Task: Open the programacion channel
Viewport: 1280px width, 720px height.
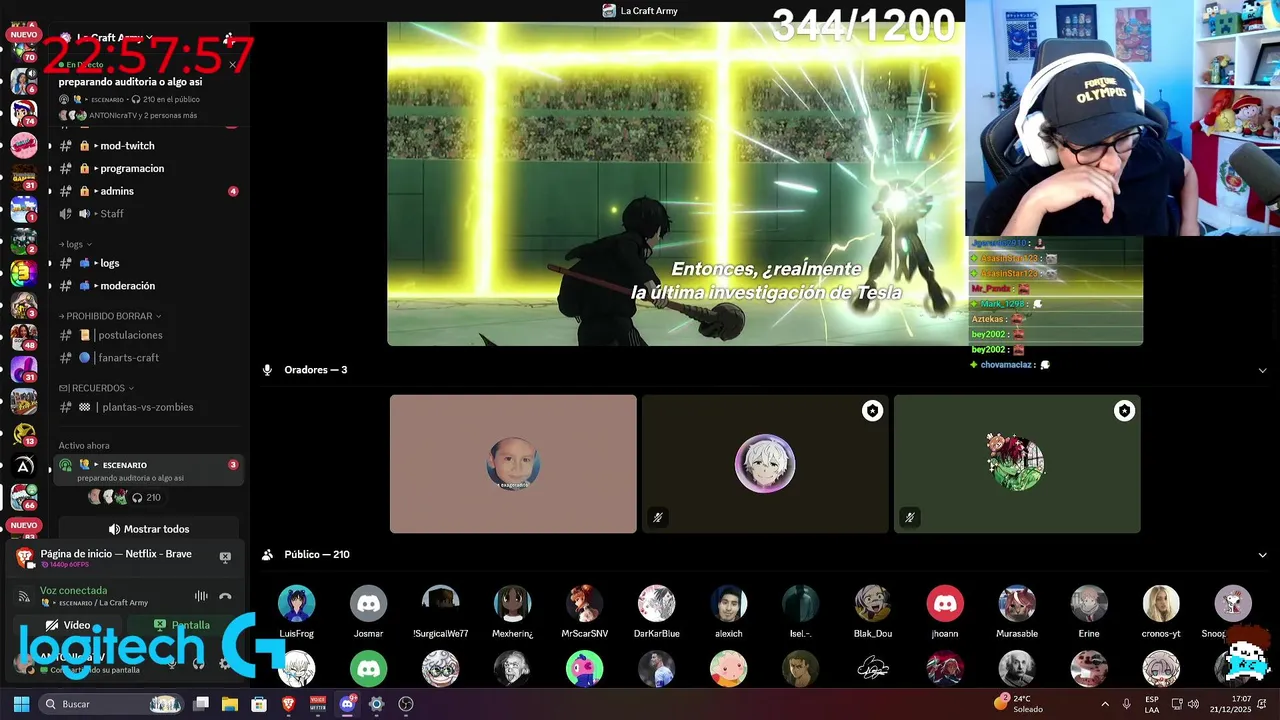Action: click(x=147, y=168)
